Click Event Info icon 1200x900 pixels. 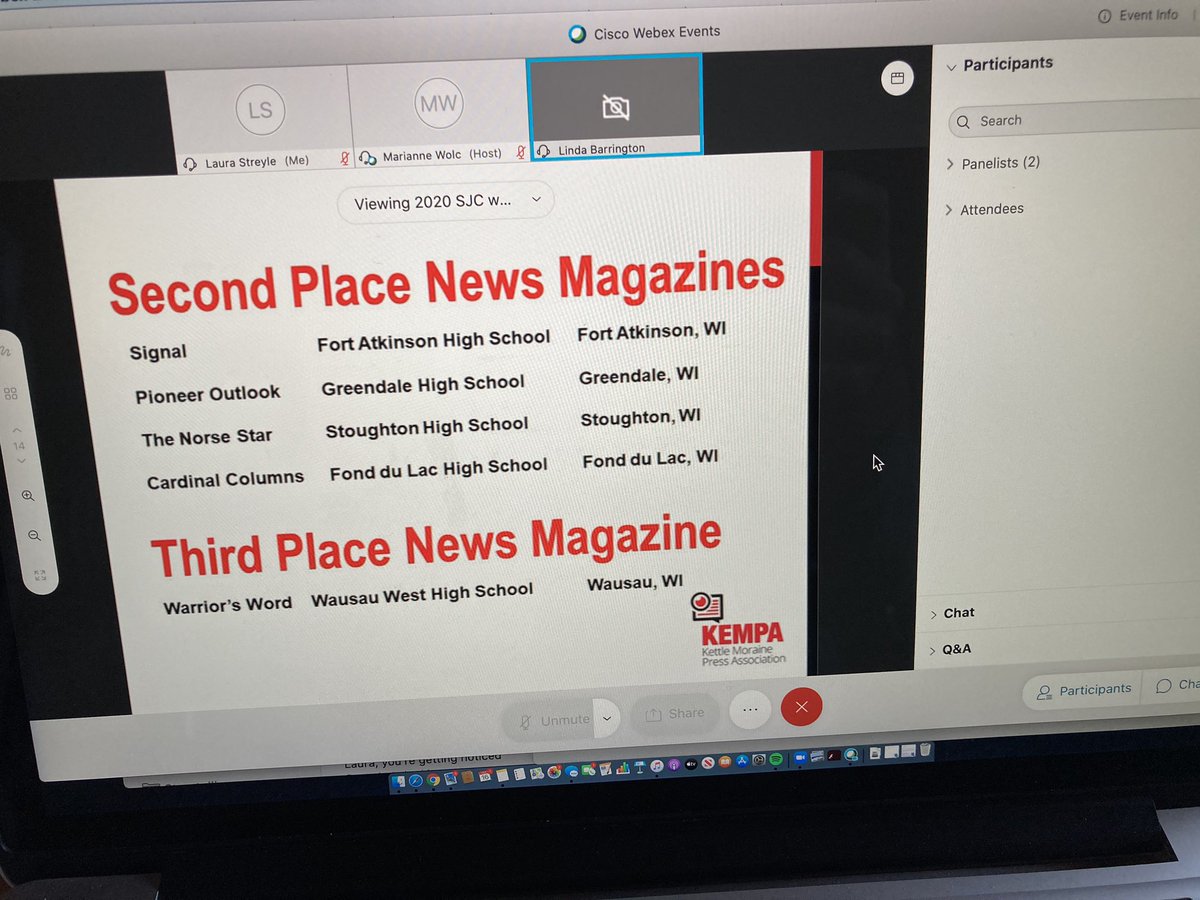click(x=1104, y=16)
